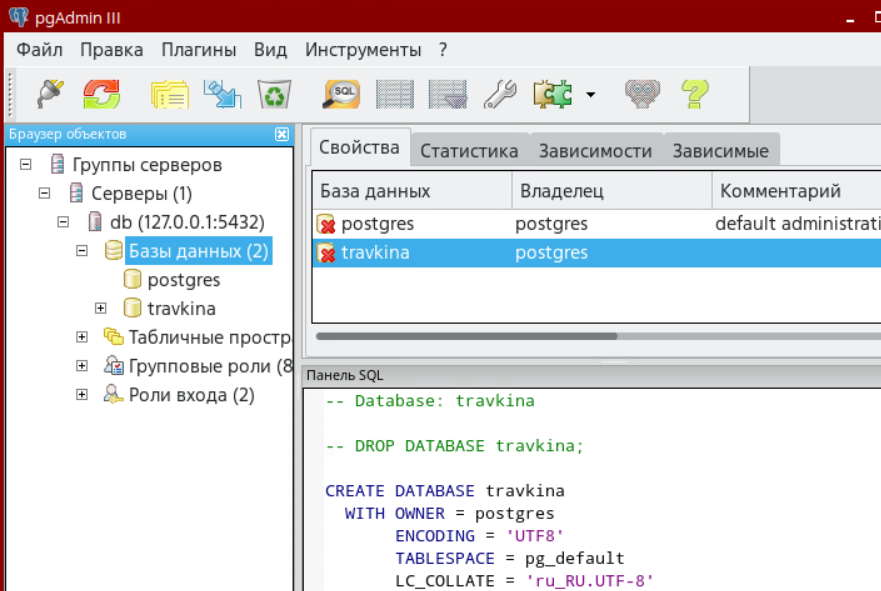
Task: Collapse the Группы серверов node
Action: click(25, 165)
